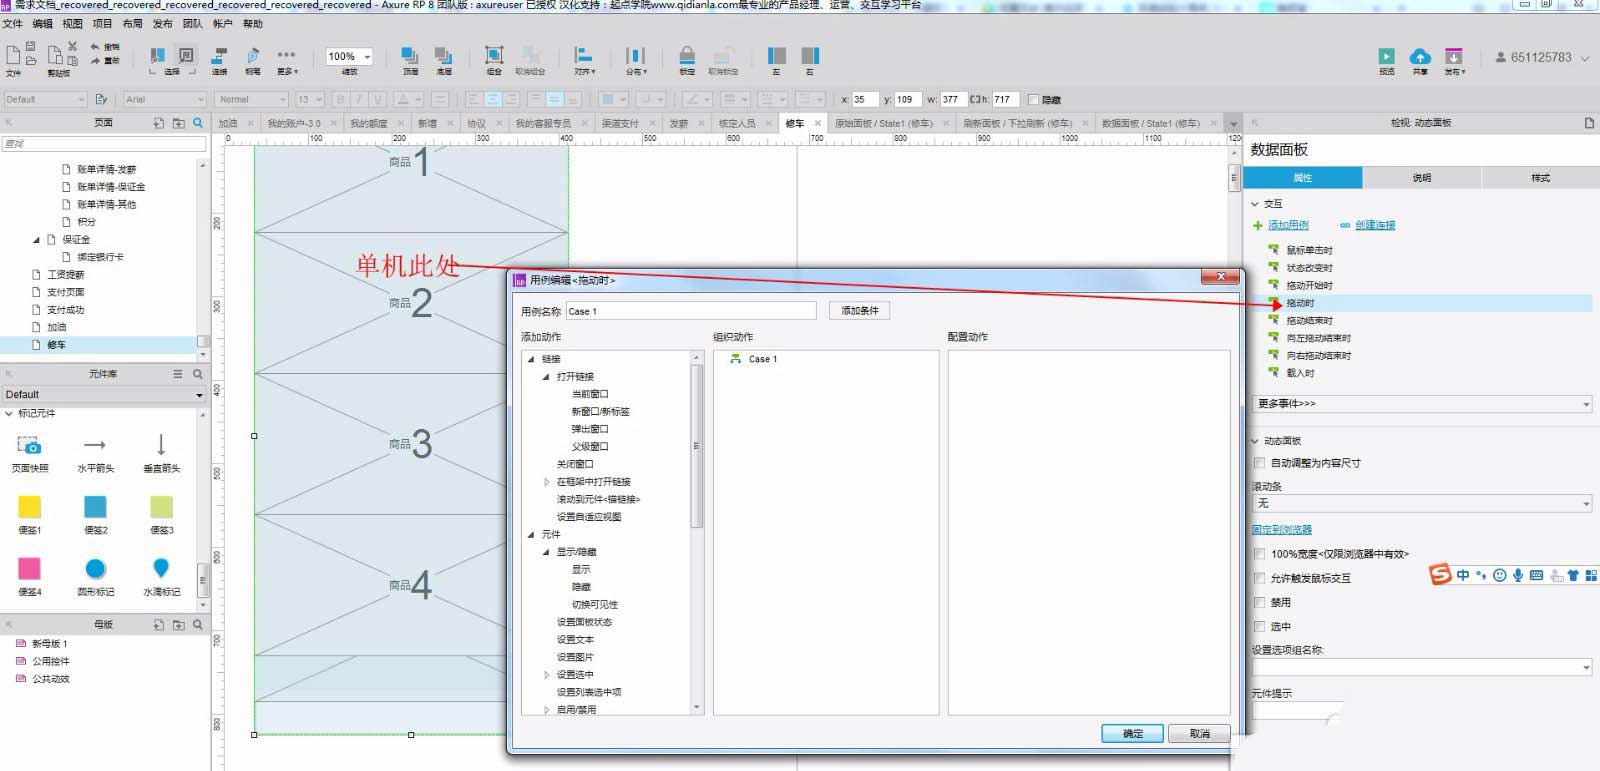Click the Preview (预览) play icon

coord(1386,57)
